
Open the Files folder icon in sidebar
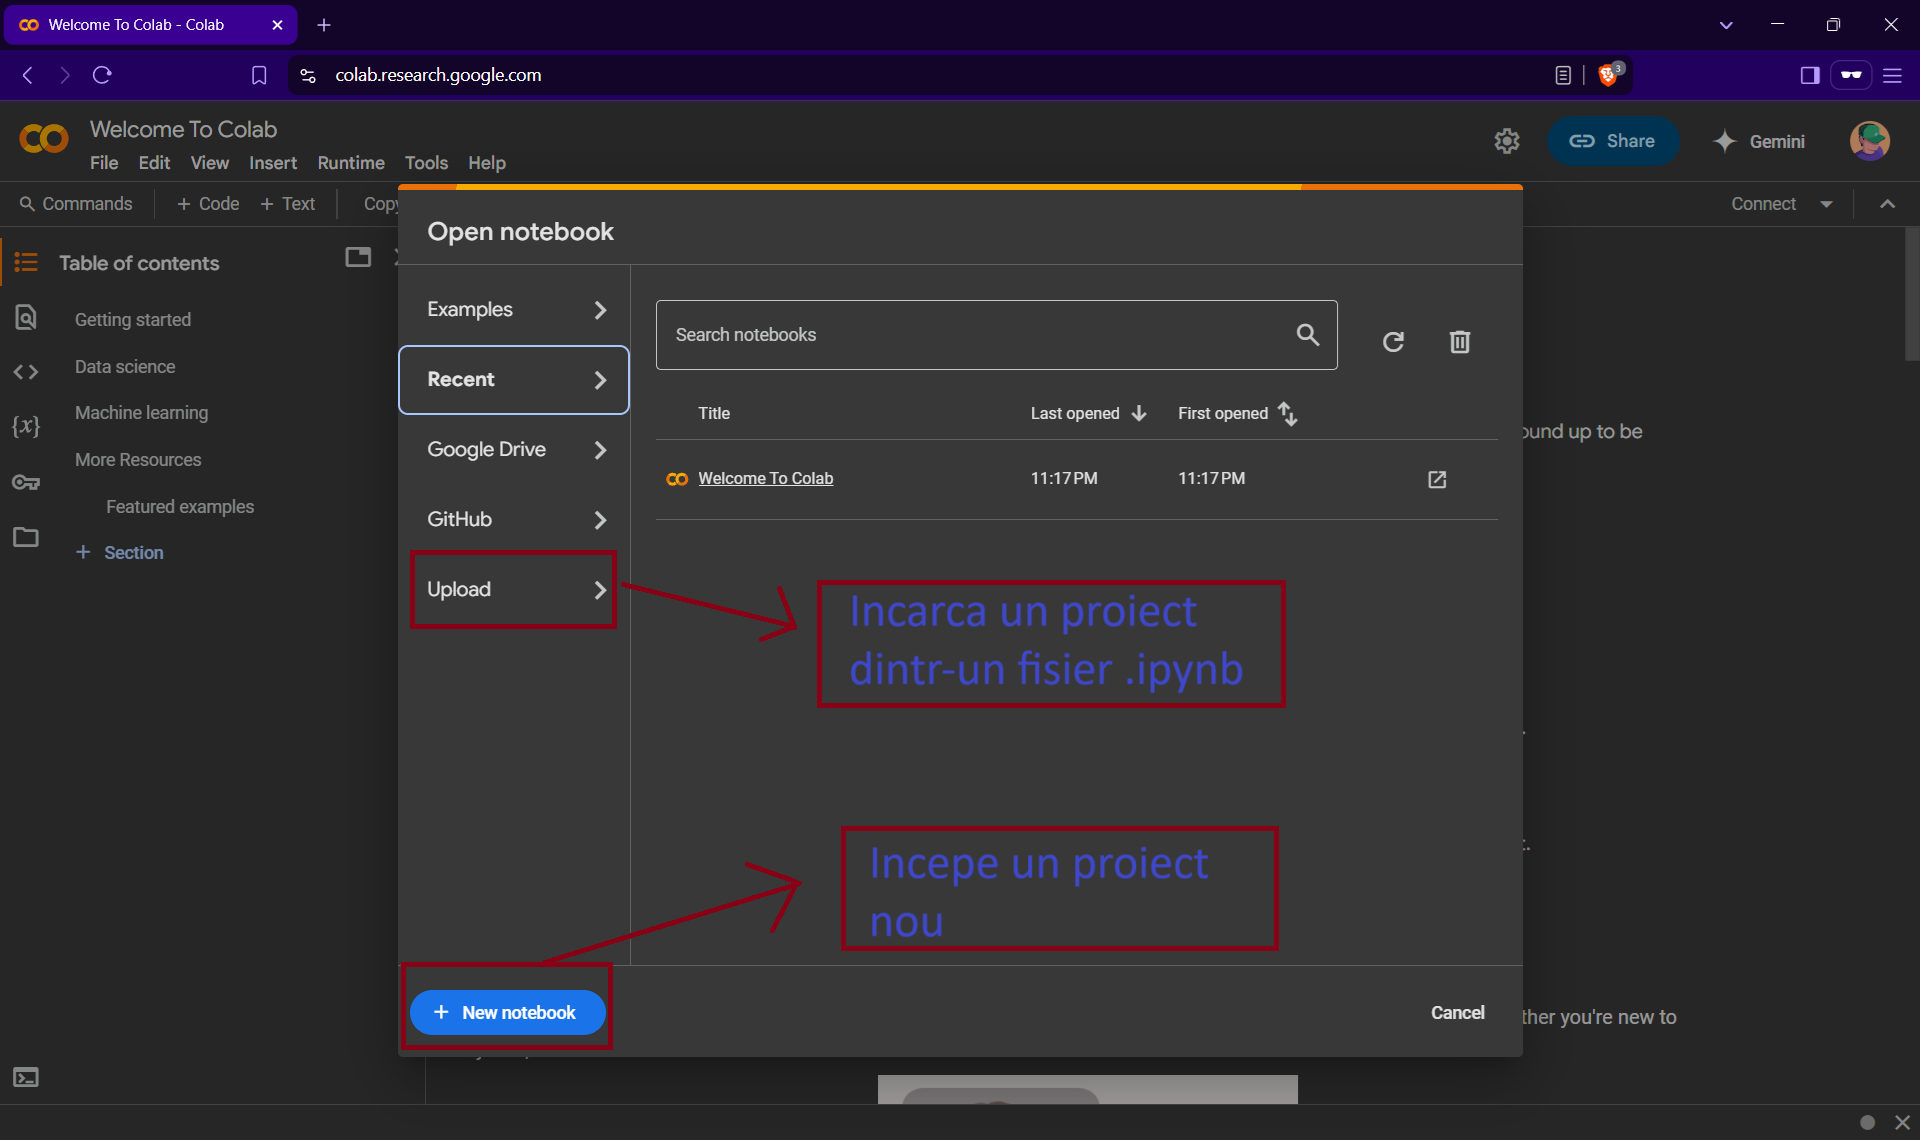tap(26, 537)
